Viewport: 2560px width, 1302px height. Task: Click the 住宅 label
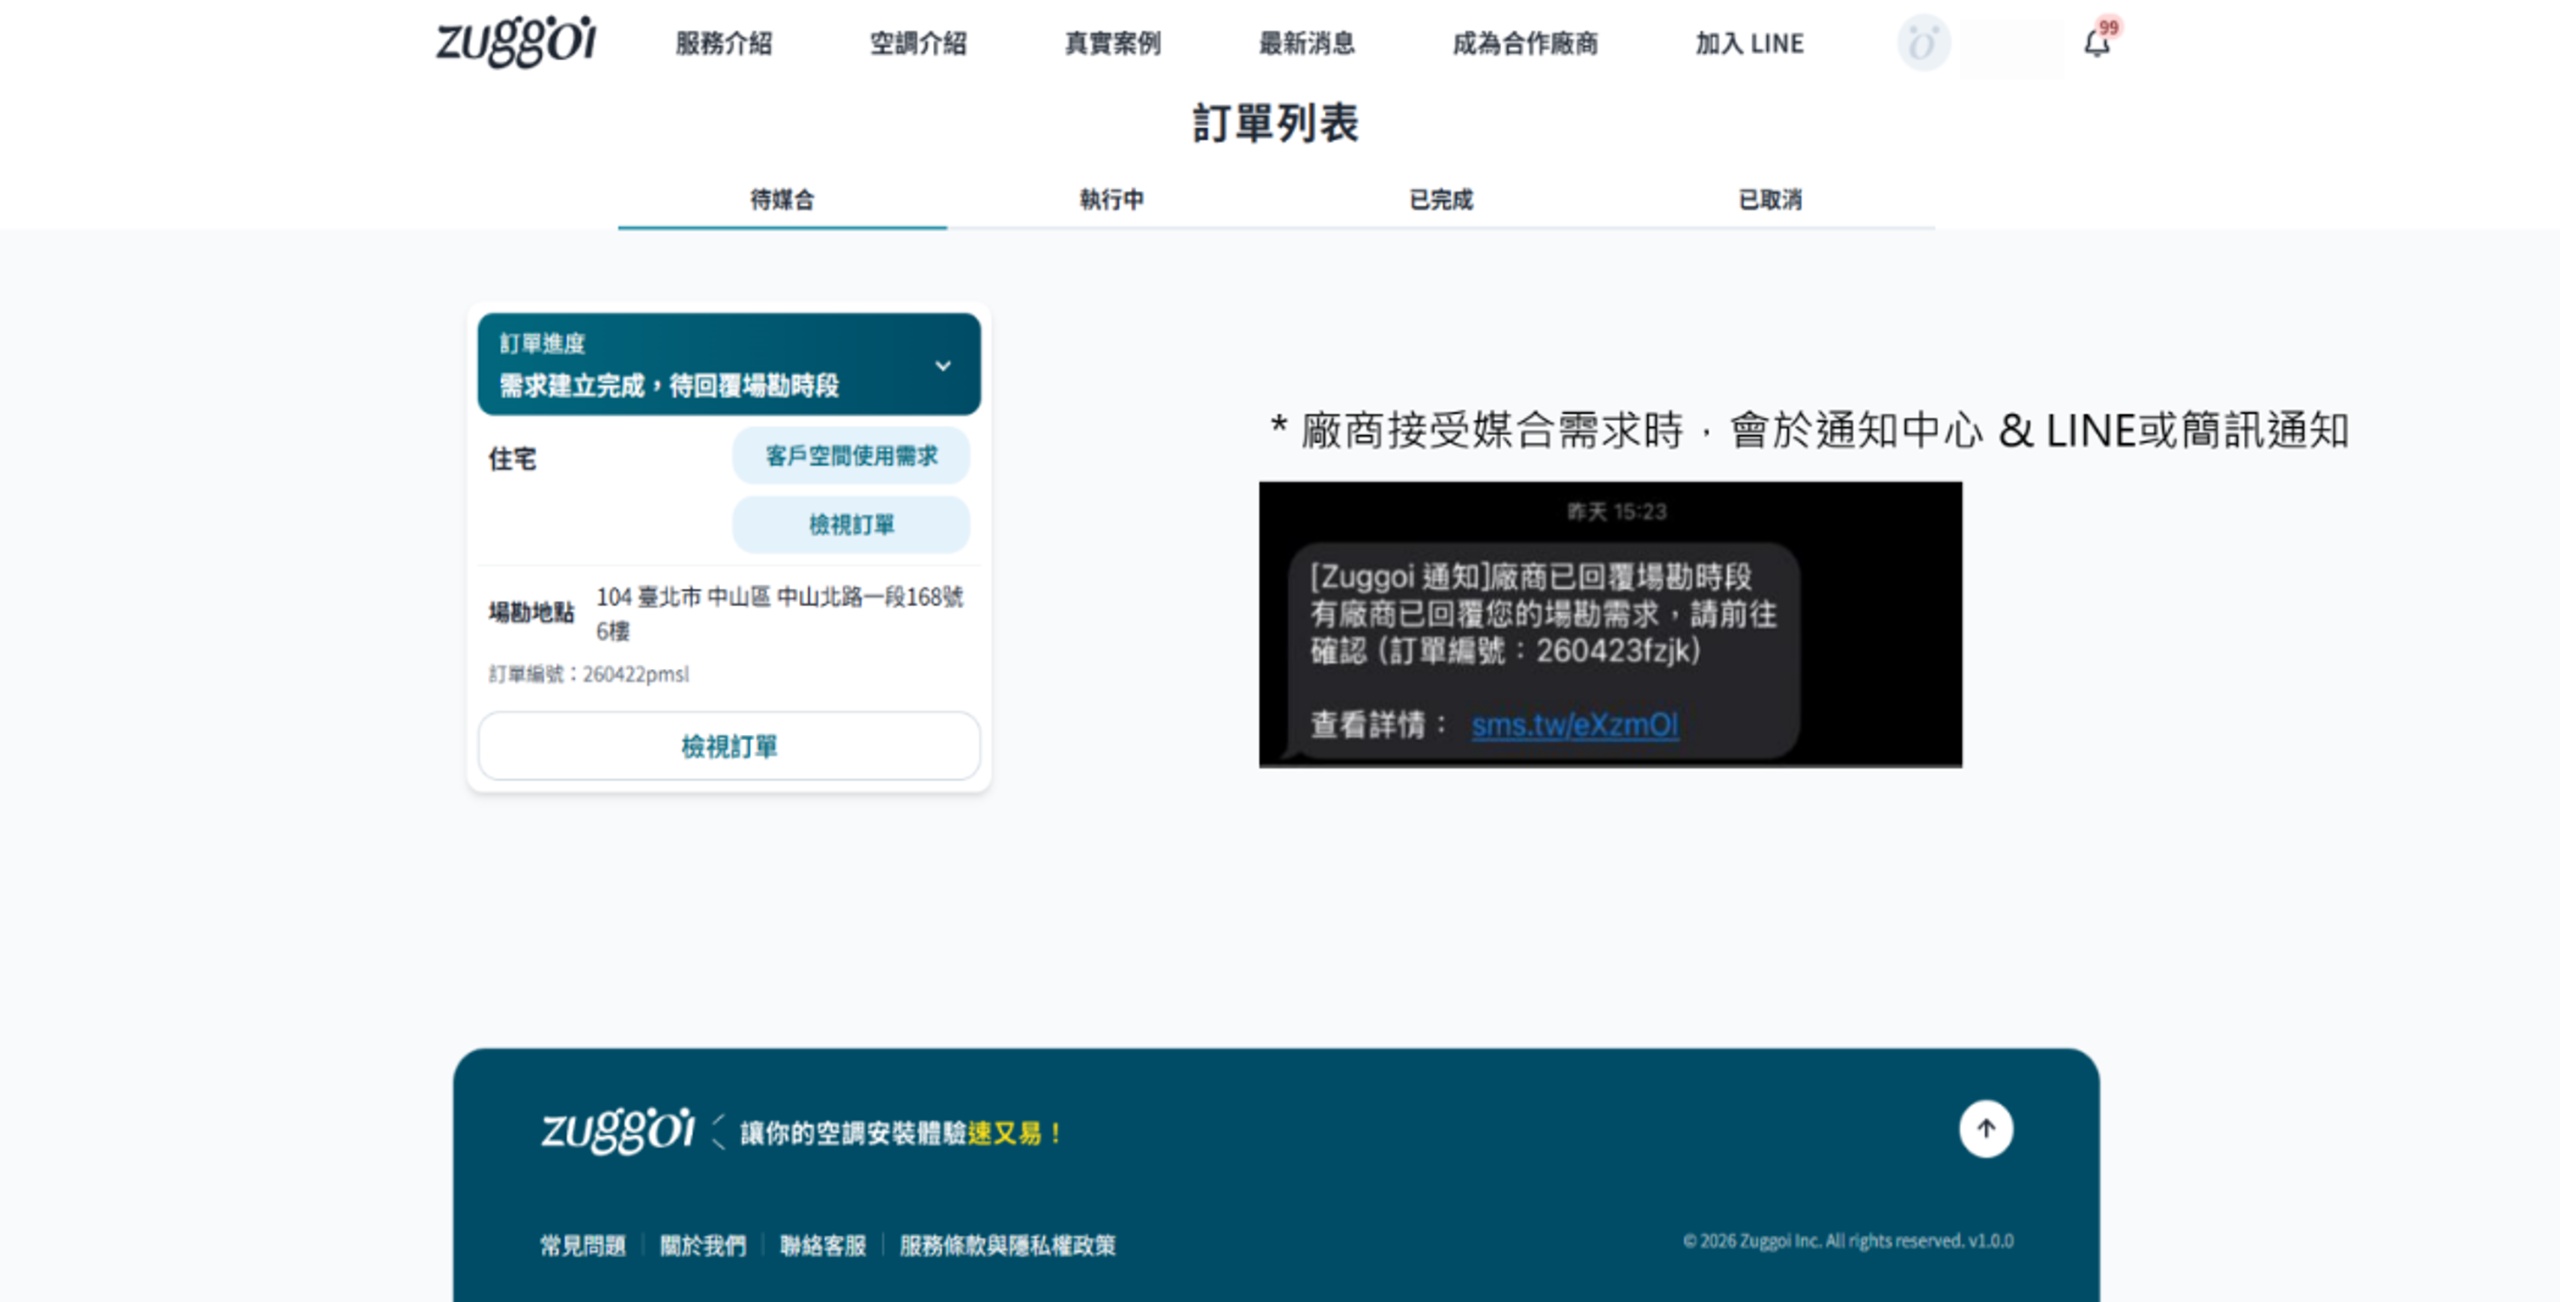click(x=512, y=459)
